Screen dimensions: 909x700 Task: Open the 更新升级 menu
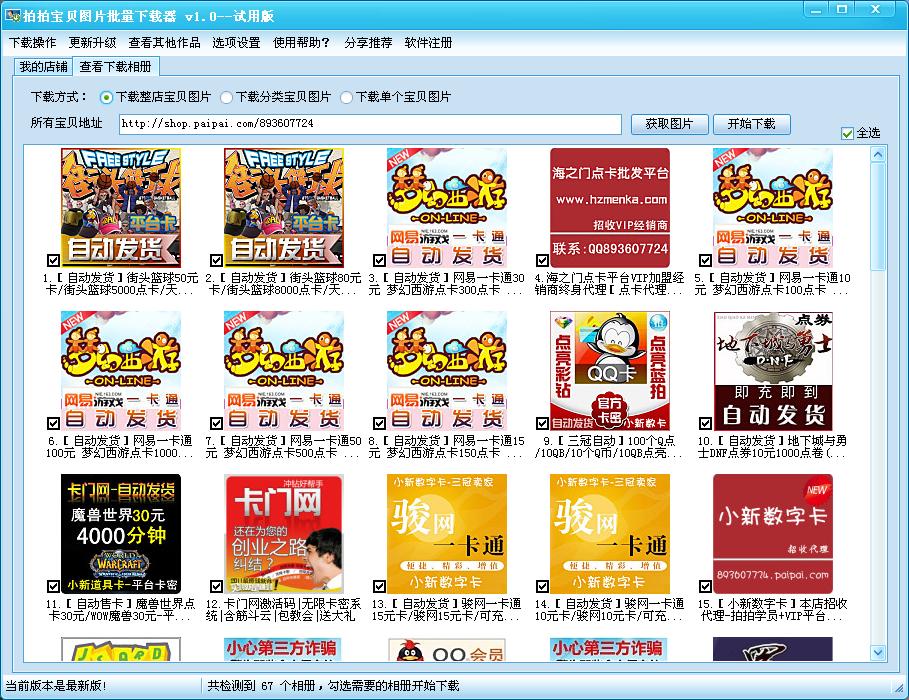click(x=92, y=42)
